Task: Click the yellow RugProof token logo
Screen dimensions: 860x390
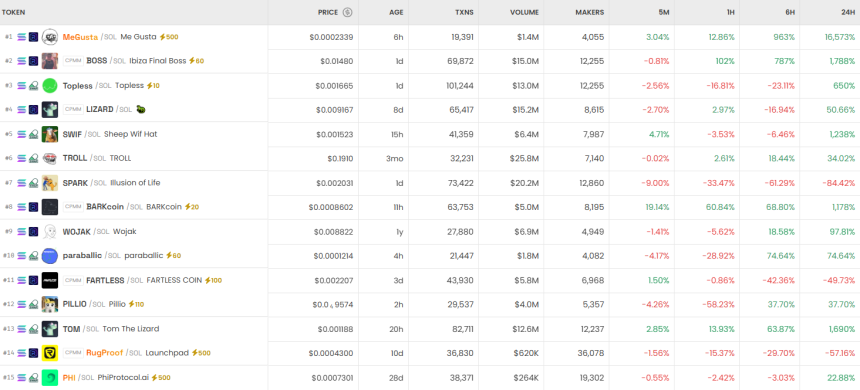Action: click(x=50, y=353)
